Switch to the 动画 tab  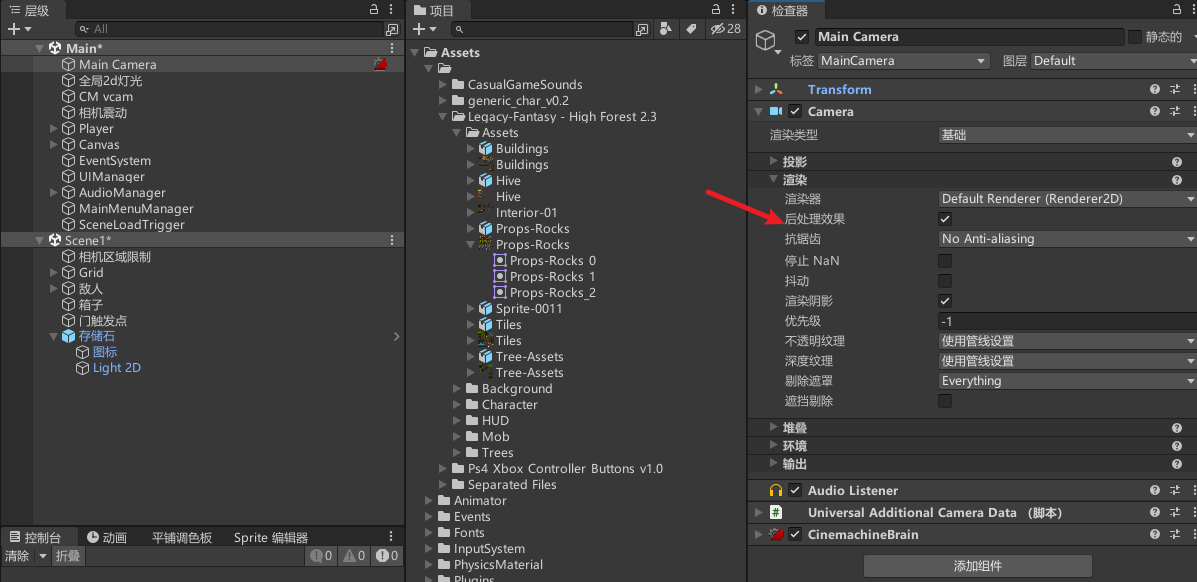pos(107,537)
